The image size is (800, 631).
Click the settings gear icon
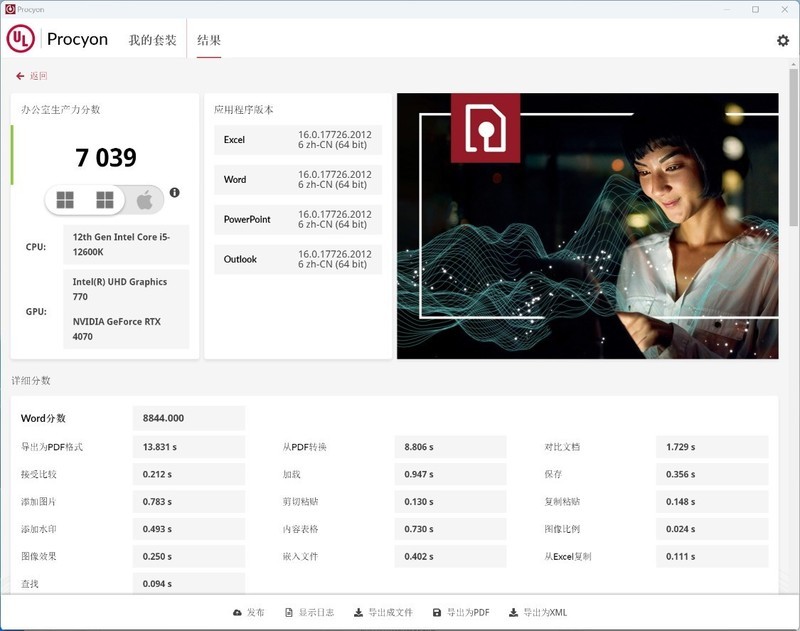(782, 39)
